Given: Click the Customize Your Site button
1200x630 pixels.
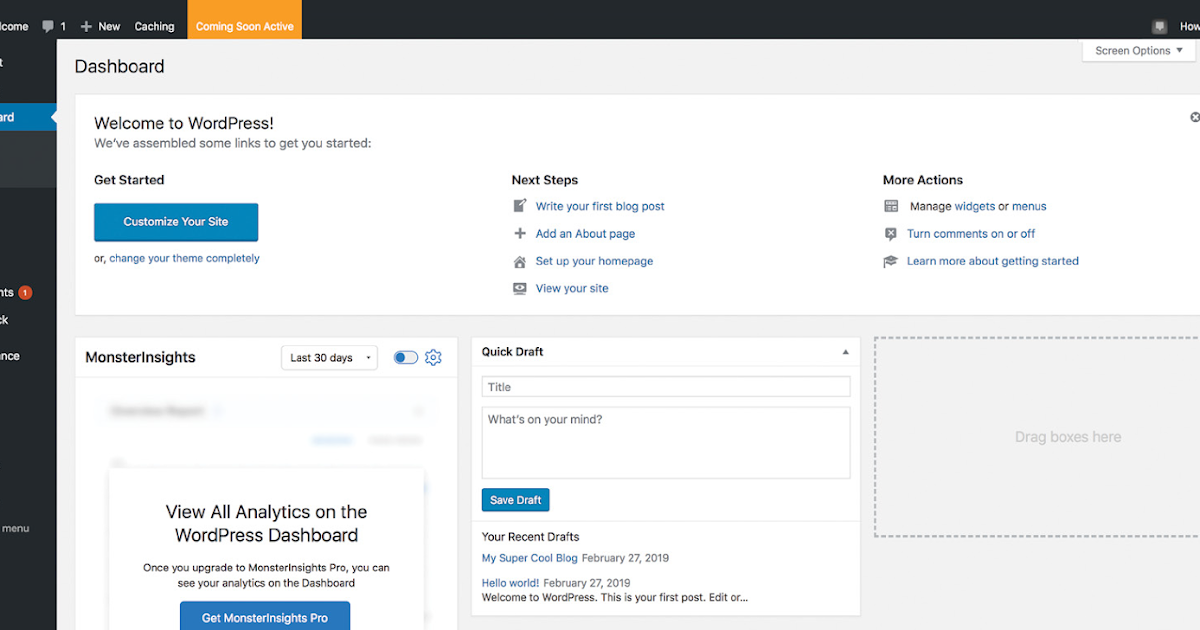Looking at the screenshot, I should (x=176, y=222).
